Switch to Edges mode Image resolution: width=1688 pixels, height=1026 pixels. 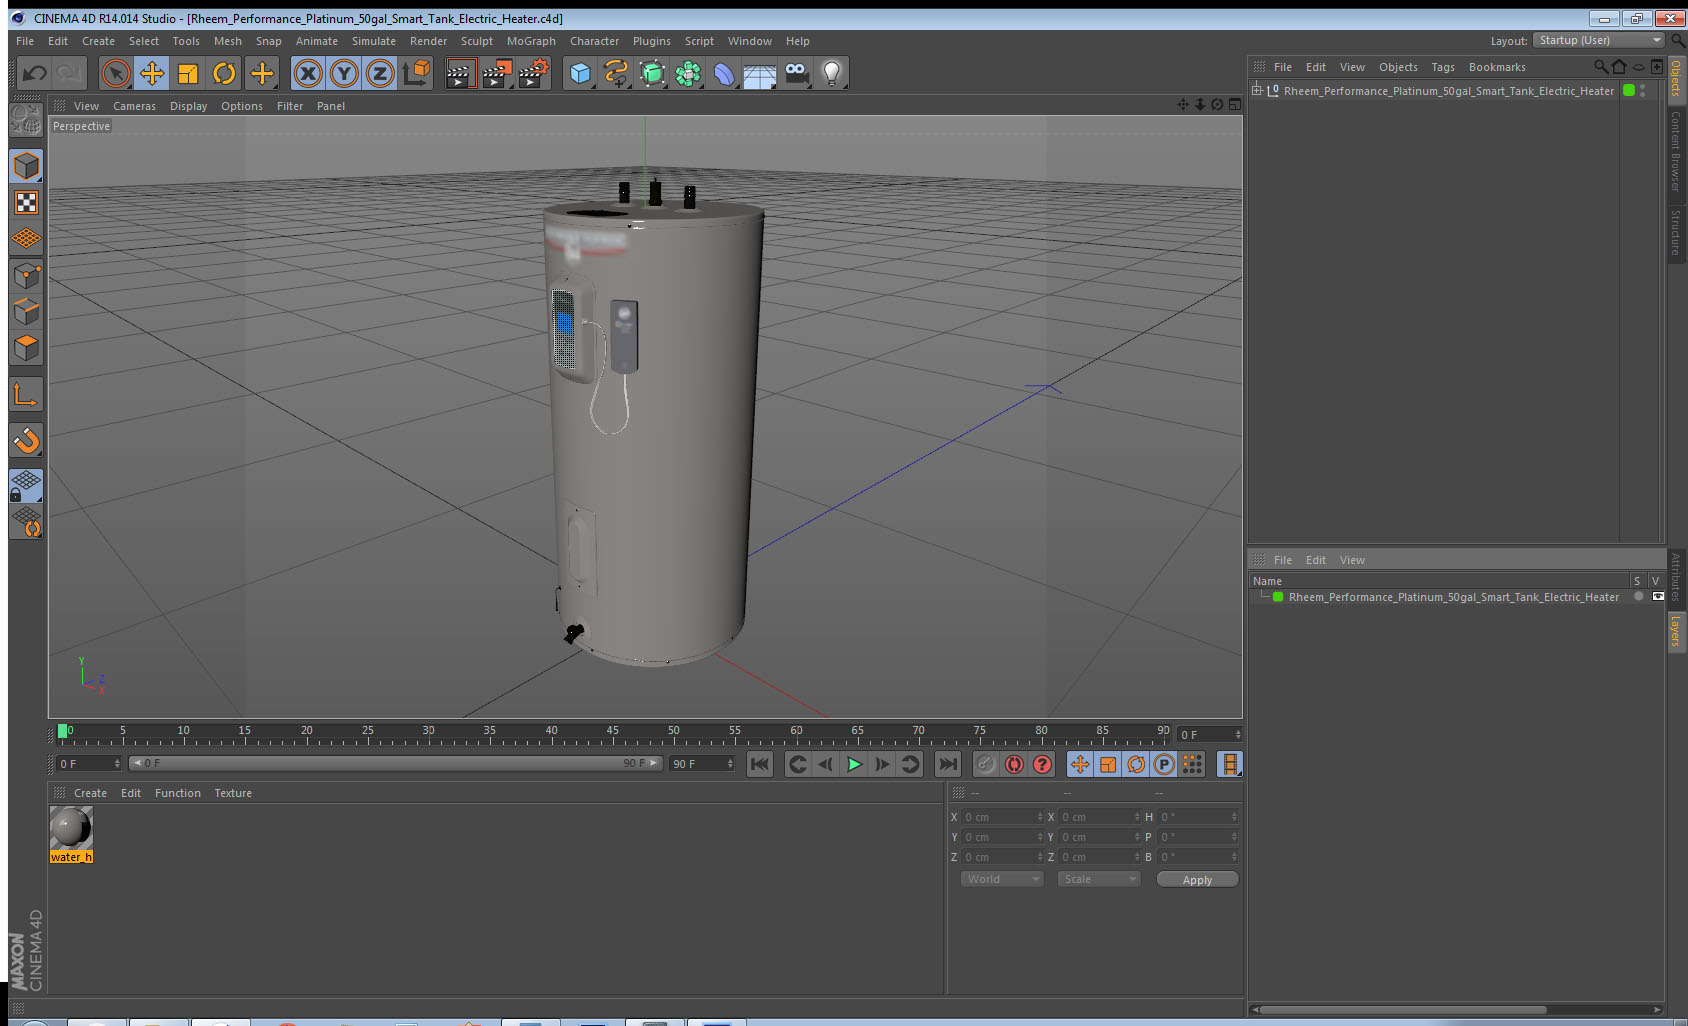pyautogui.click(x=26, y=311)
